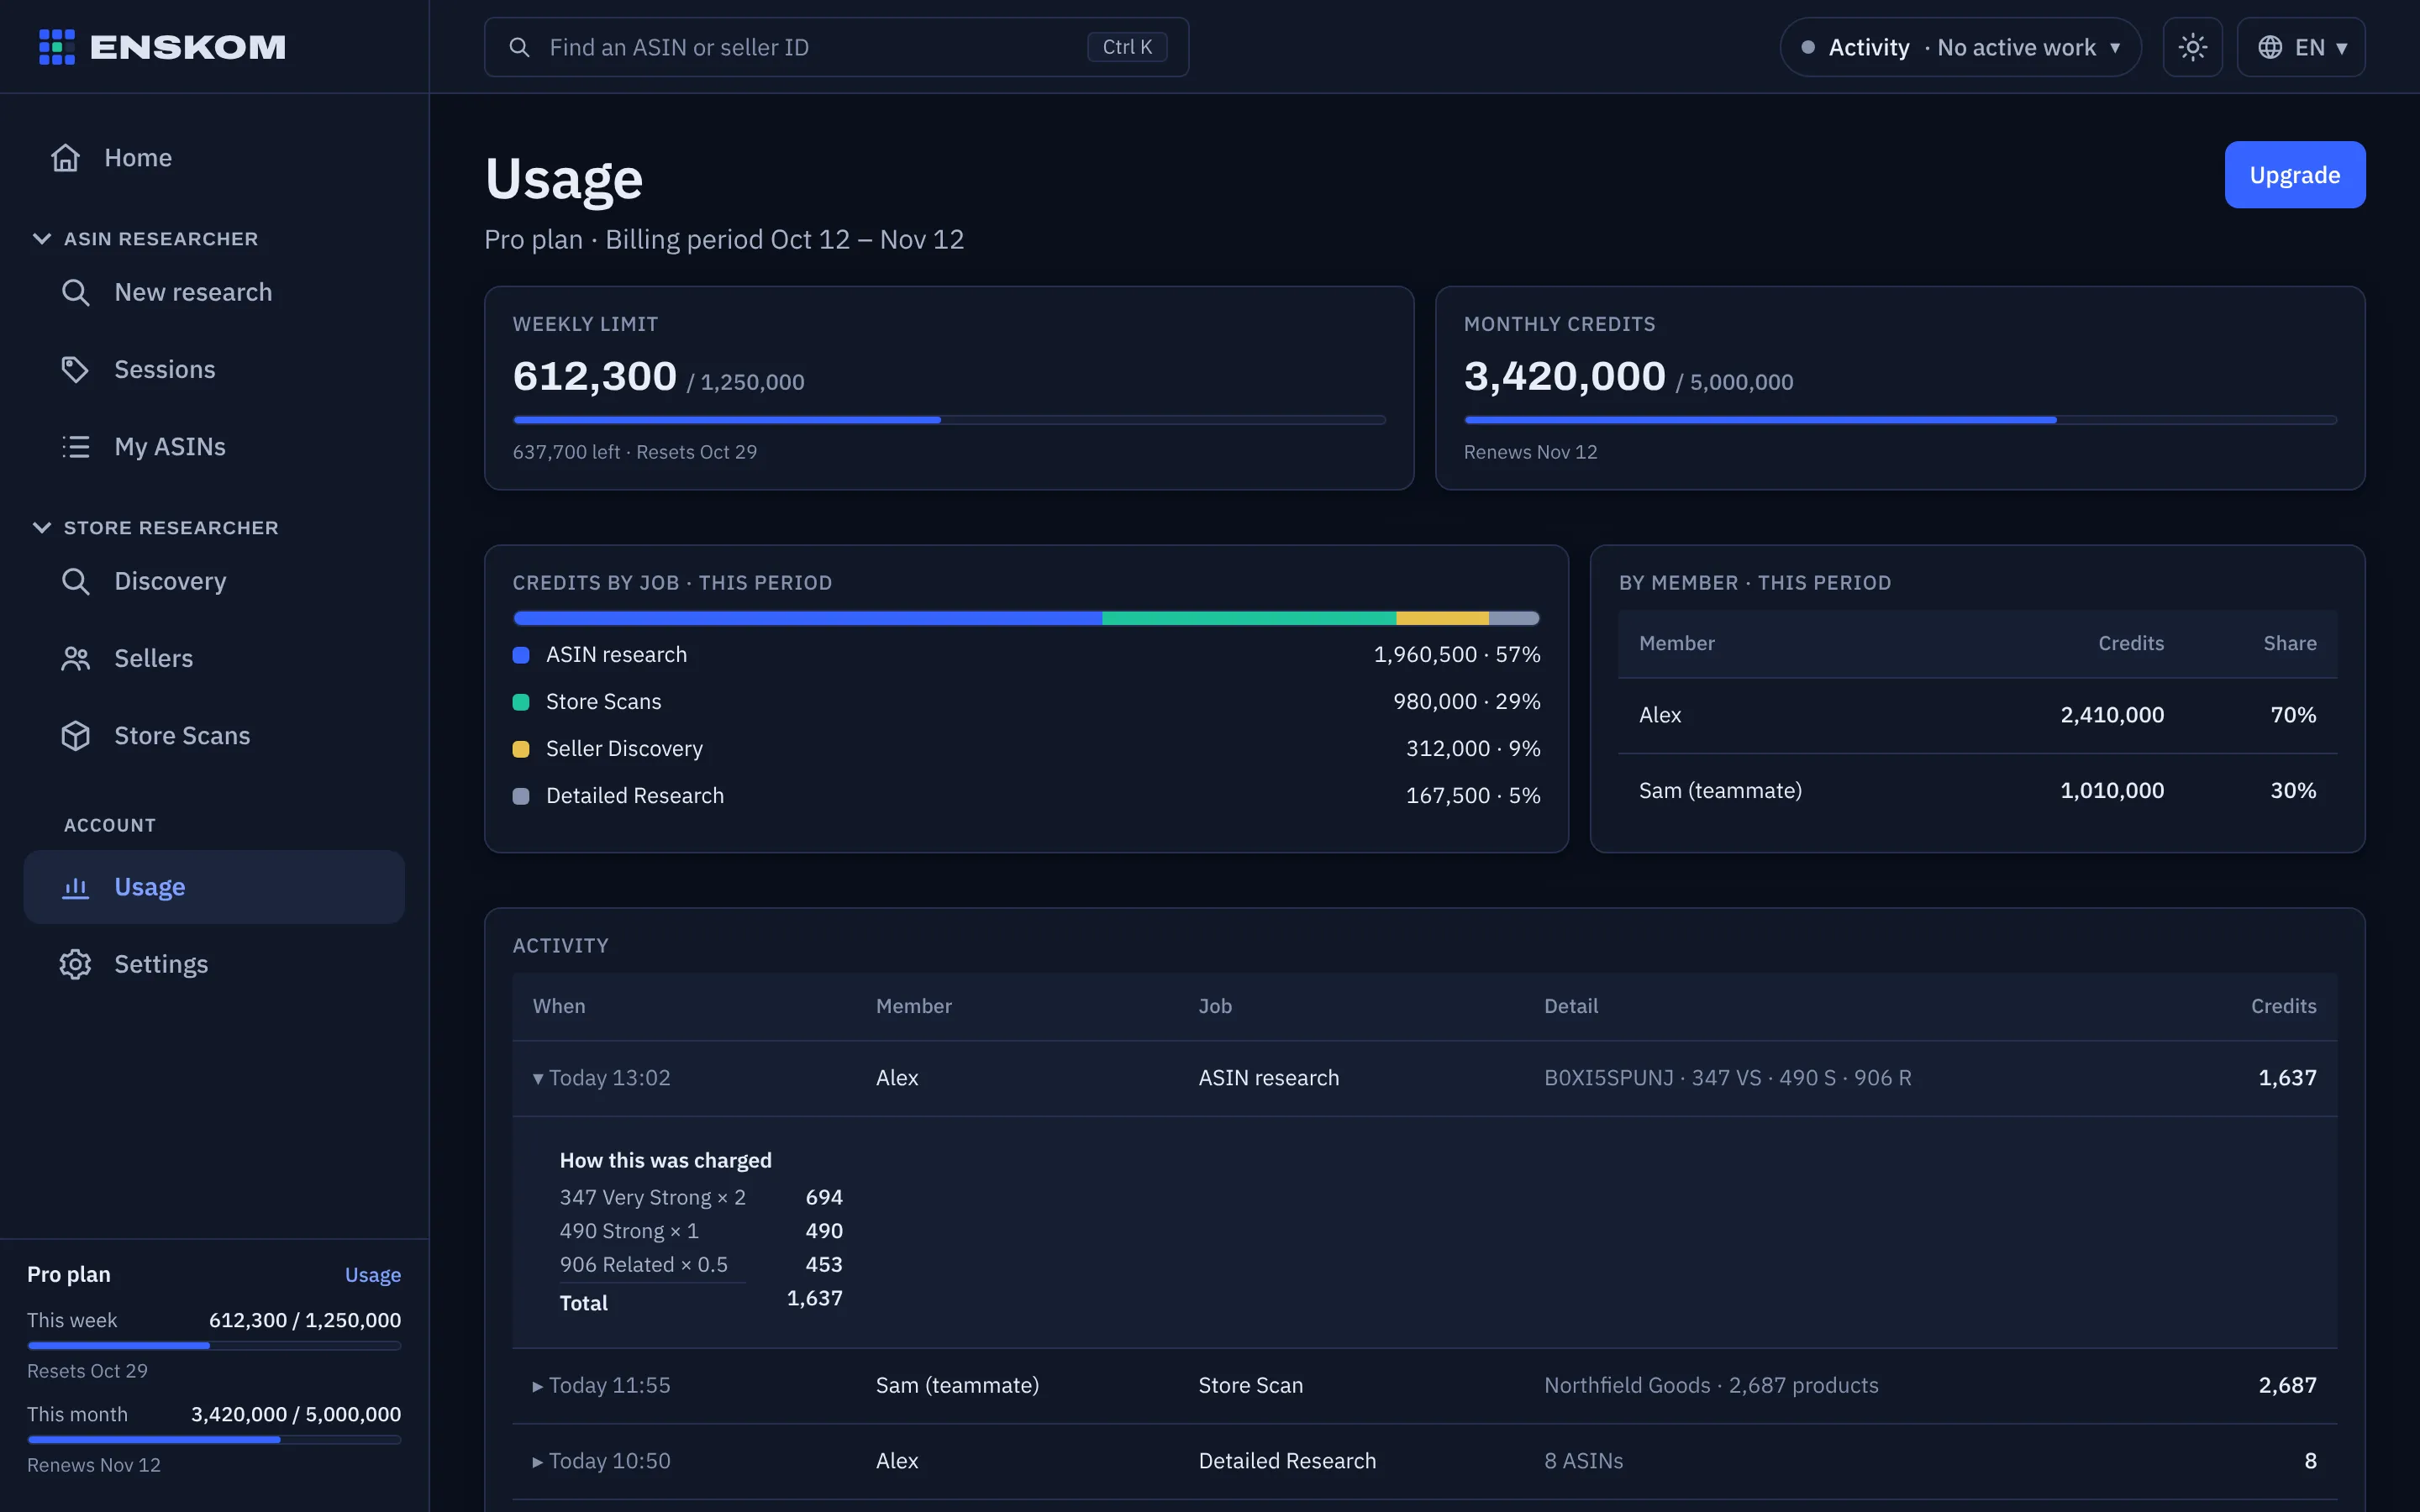Screen dimensions: 2420x1512
Task: Click the Ctrl K shortcut badge
Action: pos(1127,47)
